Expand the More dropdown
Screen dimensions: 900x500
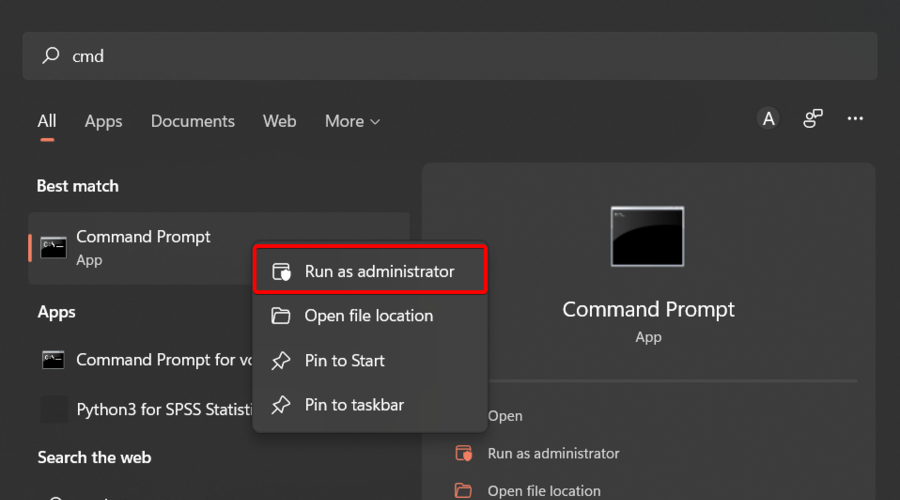click(x=352, y=121)
